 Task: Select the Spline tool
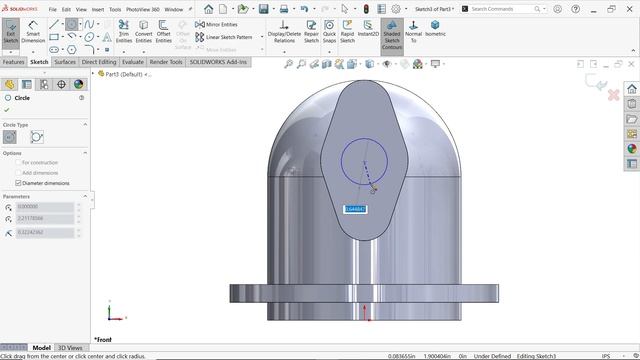click(x=89, y=24)
